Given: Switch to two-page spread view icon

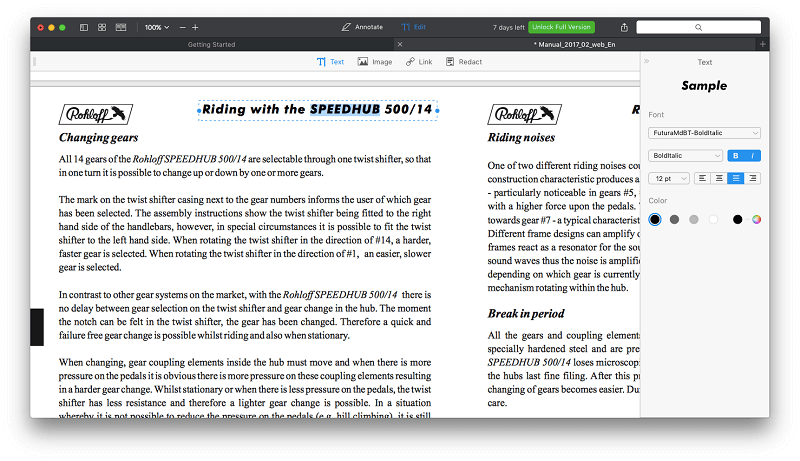Looking at the screenshot, I should [x=121, y=27].
